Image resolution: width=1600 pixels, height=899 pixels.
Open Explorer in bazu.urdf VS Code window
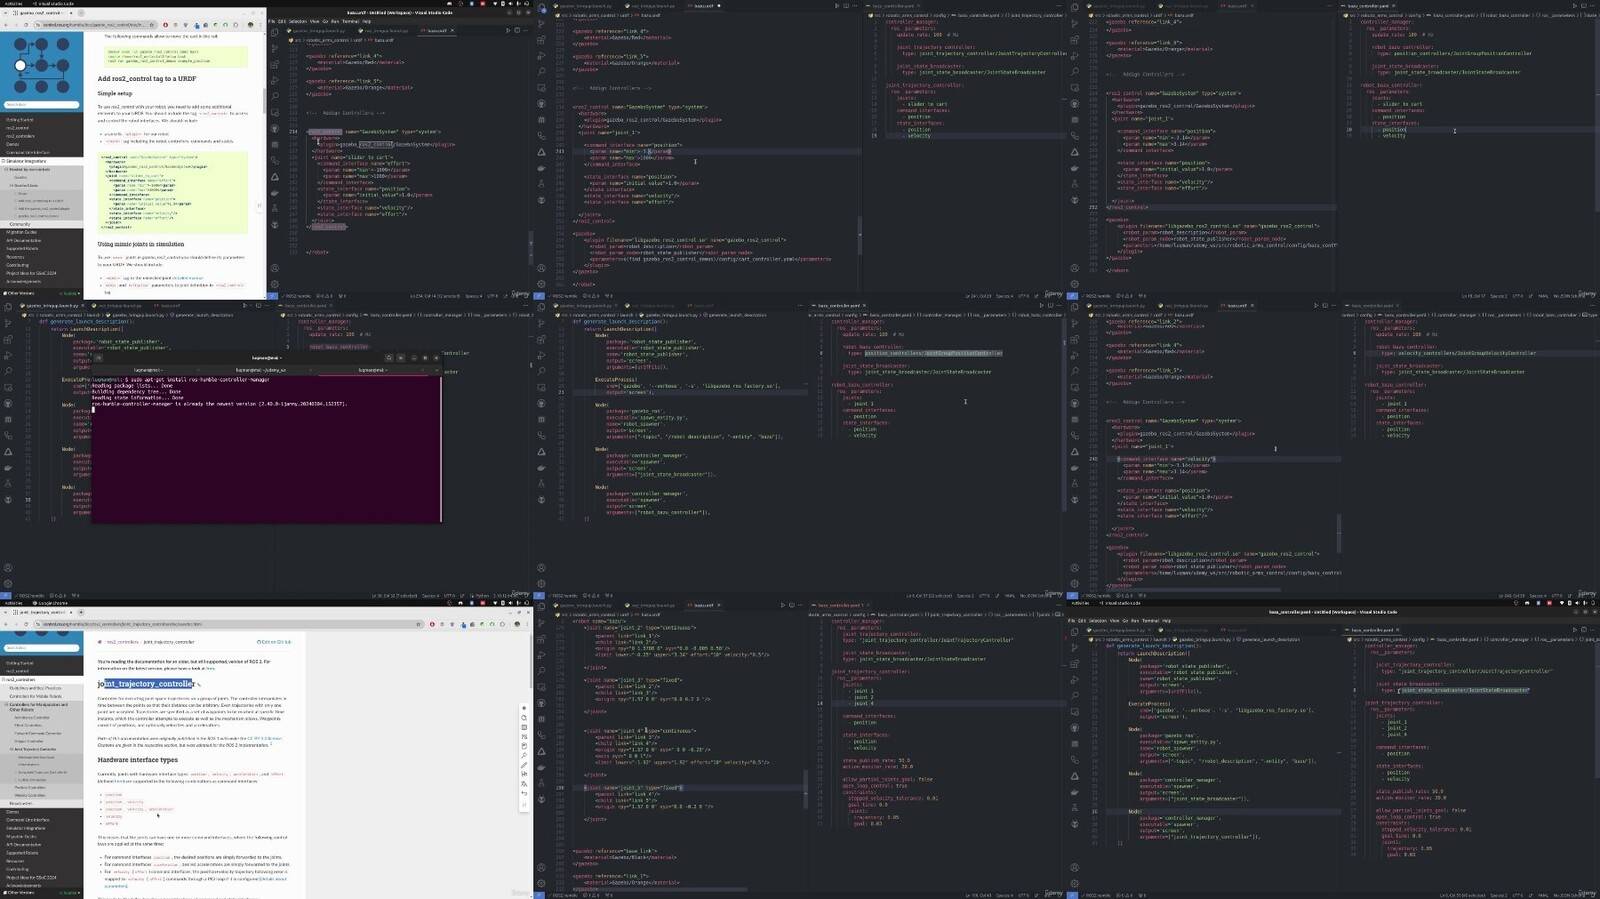[275, 32]
